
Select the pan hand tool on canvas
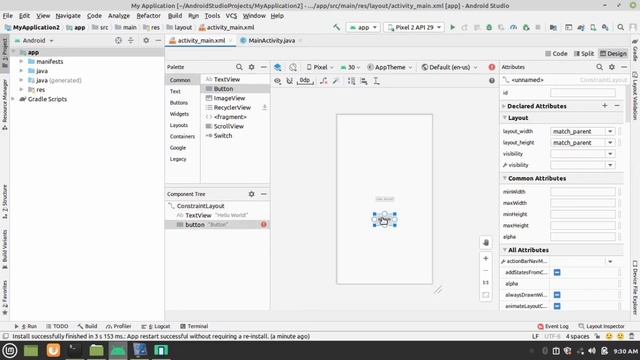[486, 242]
